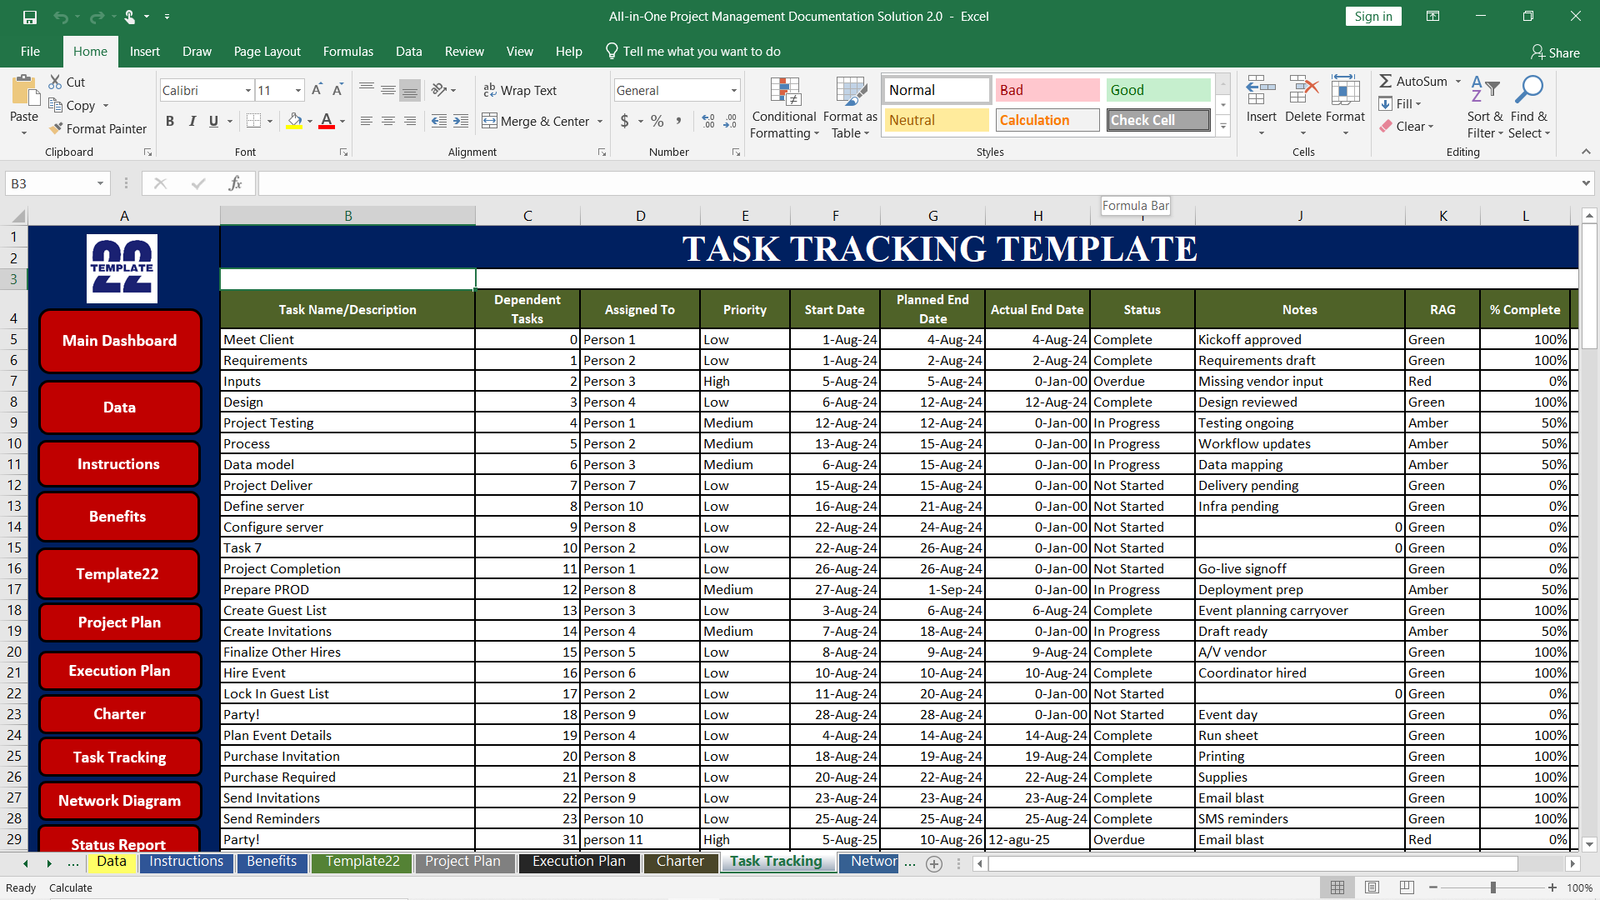The image size is (1600, 900).
Task: Decrease decimal places
Action: 731,121
